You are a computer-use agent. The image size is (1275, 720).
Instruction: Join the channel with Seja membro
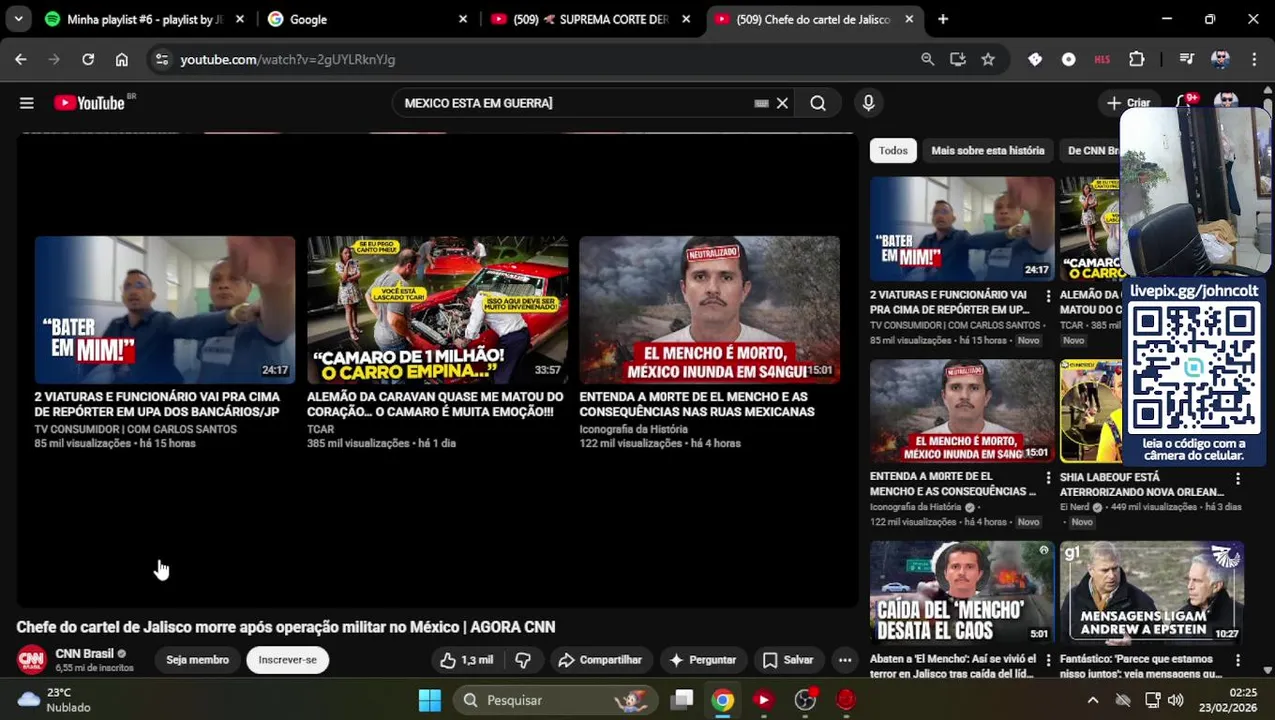(197, 660)
